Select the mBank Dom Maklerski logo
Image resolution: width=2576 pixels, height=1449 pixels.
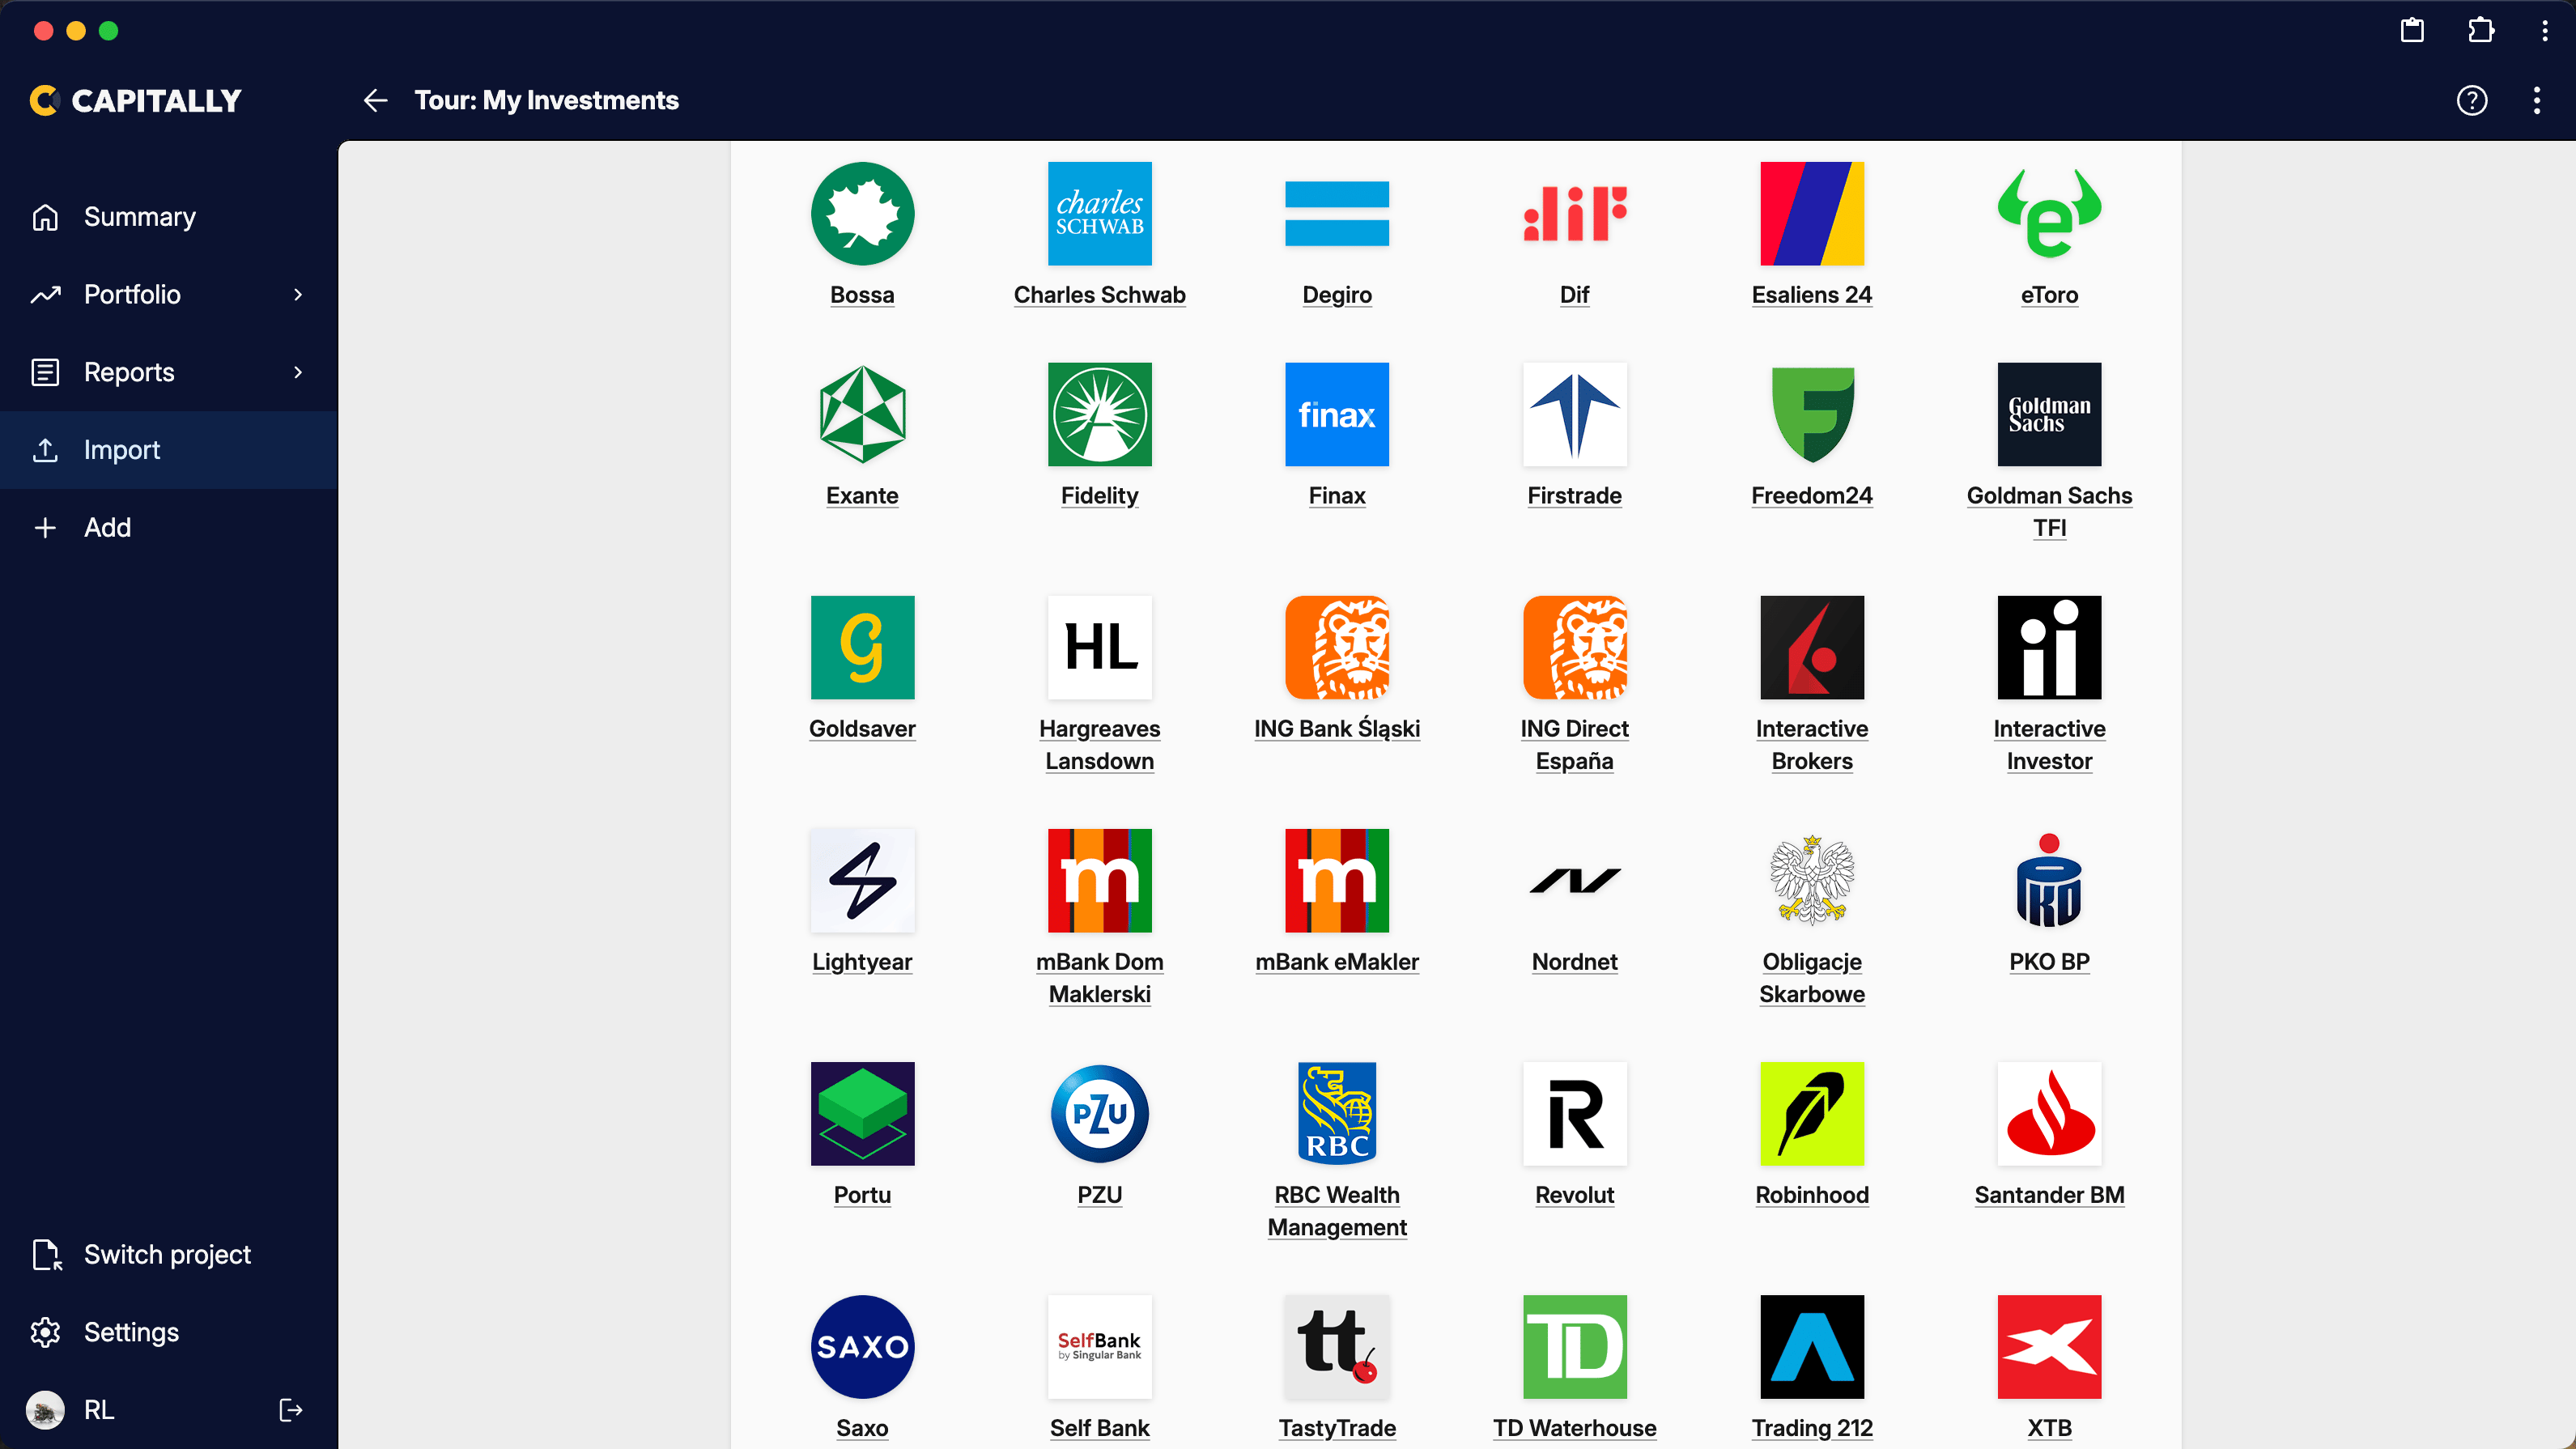(1099, 881)
